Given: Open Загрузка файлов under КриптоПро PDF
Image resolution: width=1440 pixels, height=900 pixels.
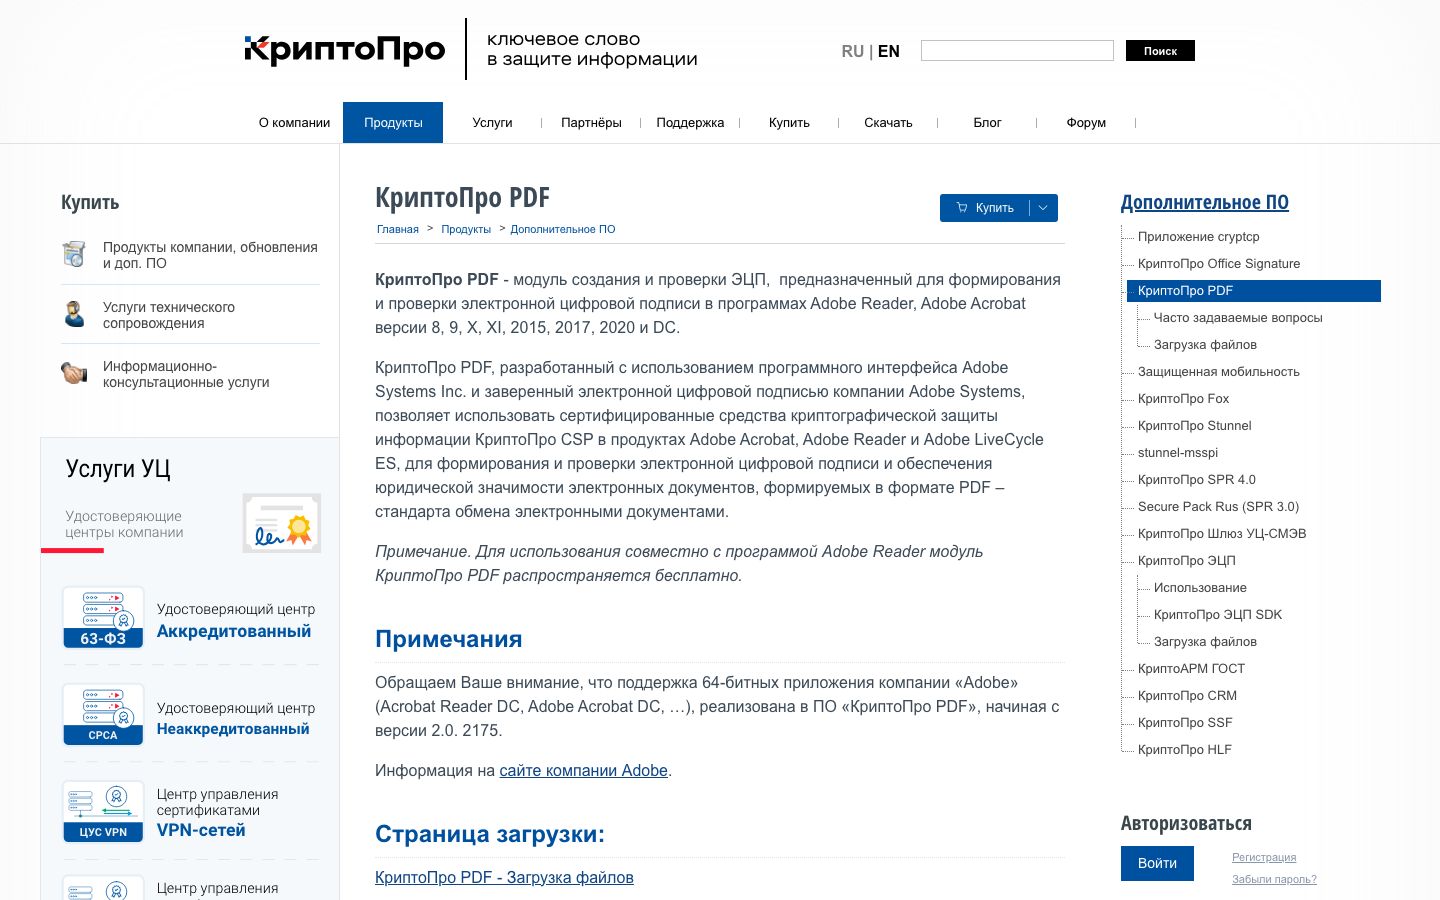Looking at the screenshot, I should point(1205,345).
